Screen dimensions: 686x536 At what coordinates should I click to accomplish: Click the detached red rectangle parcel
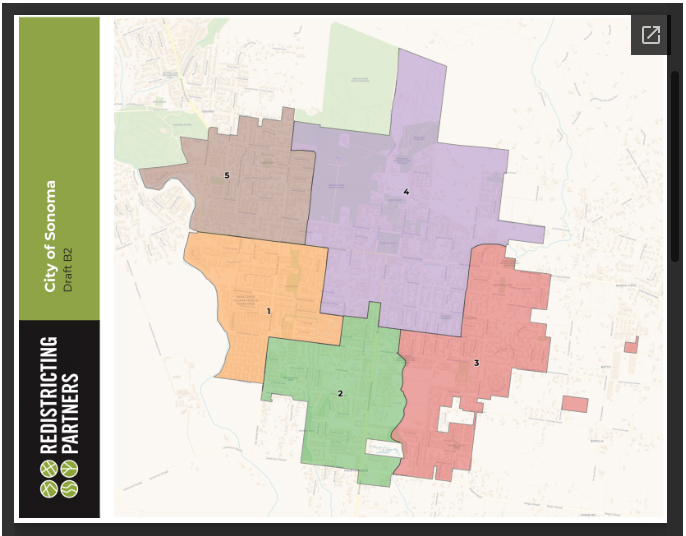pos(575,404)
